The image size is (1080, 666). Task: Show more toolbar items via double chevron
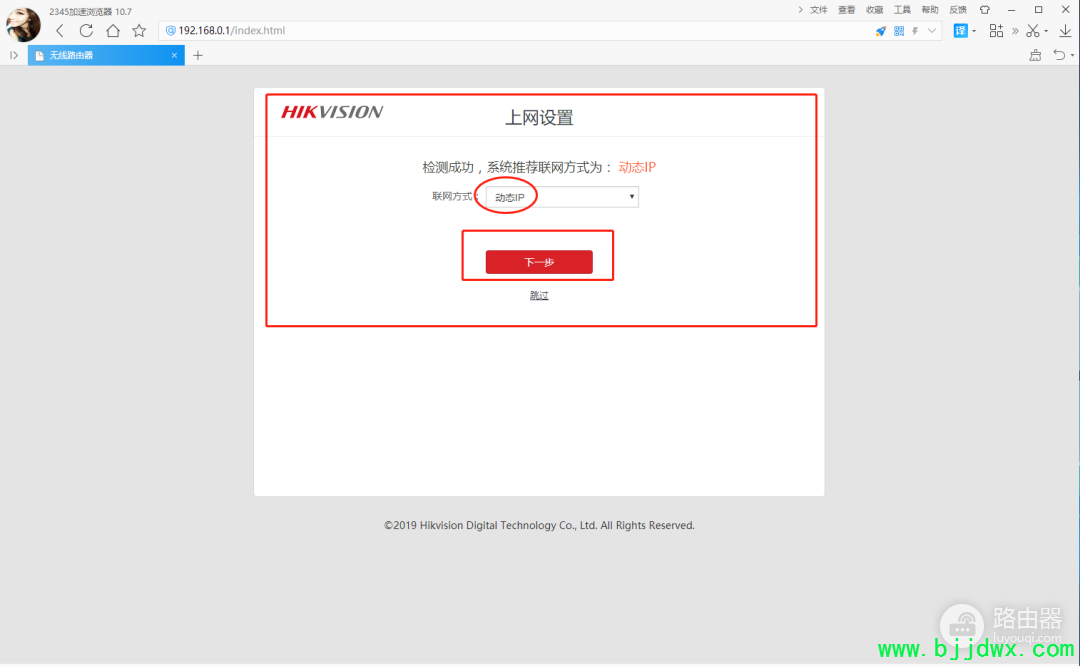pyautogui.click(x=1015, y=31)
